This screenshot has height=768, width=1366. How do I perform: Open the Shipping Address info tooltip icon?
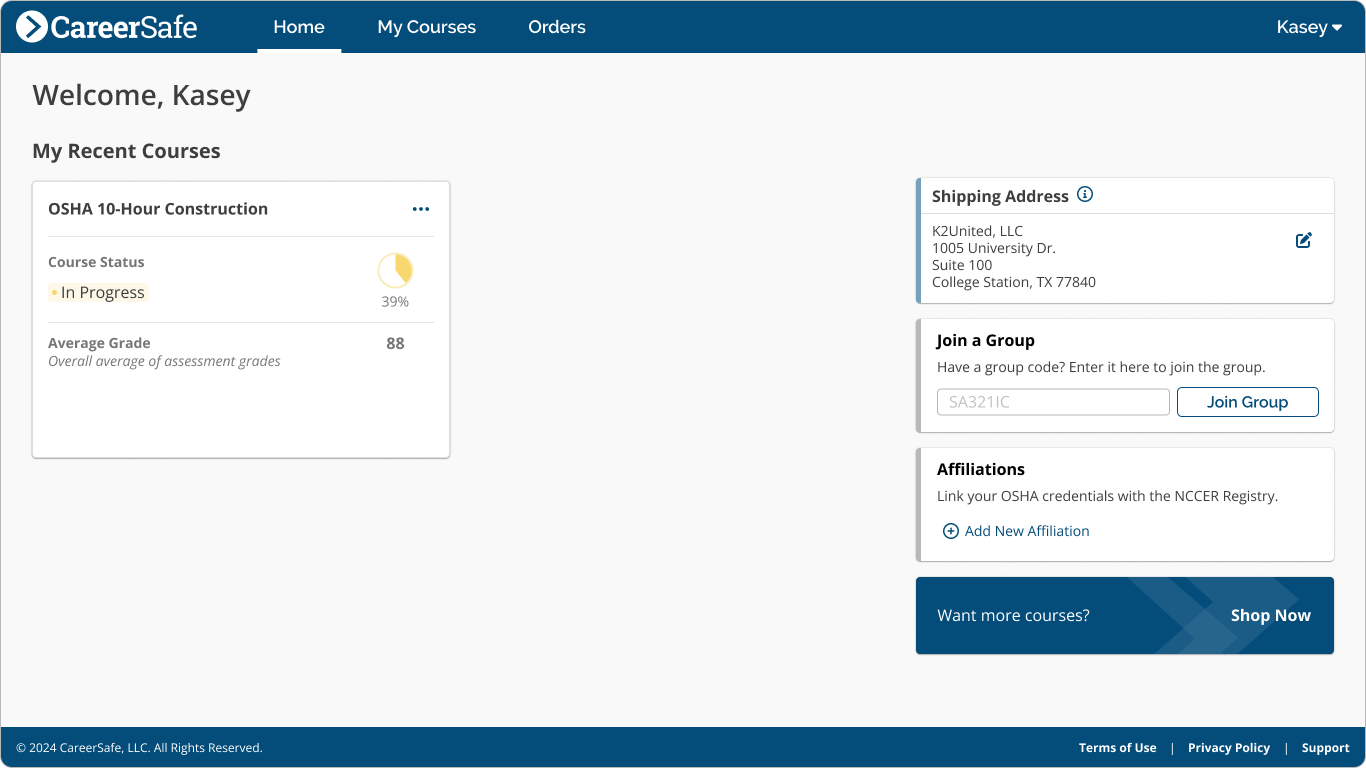[1085, 194]
